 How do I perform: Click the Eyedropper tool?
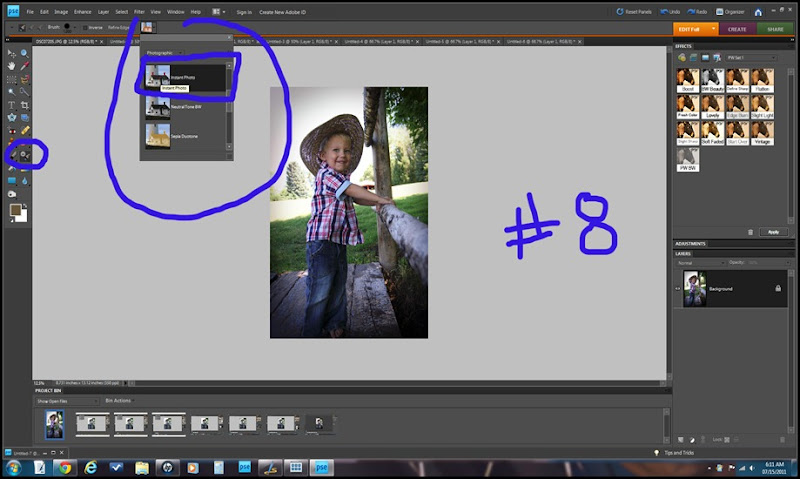point(25,66)
